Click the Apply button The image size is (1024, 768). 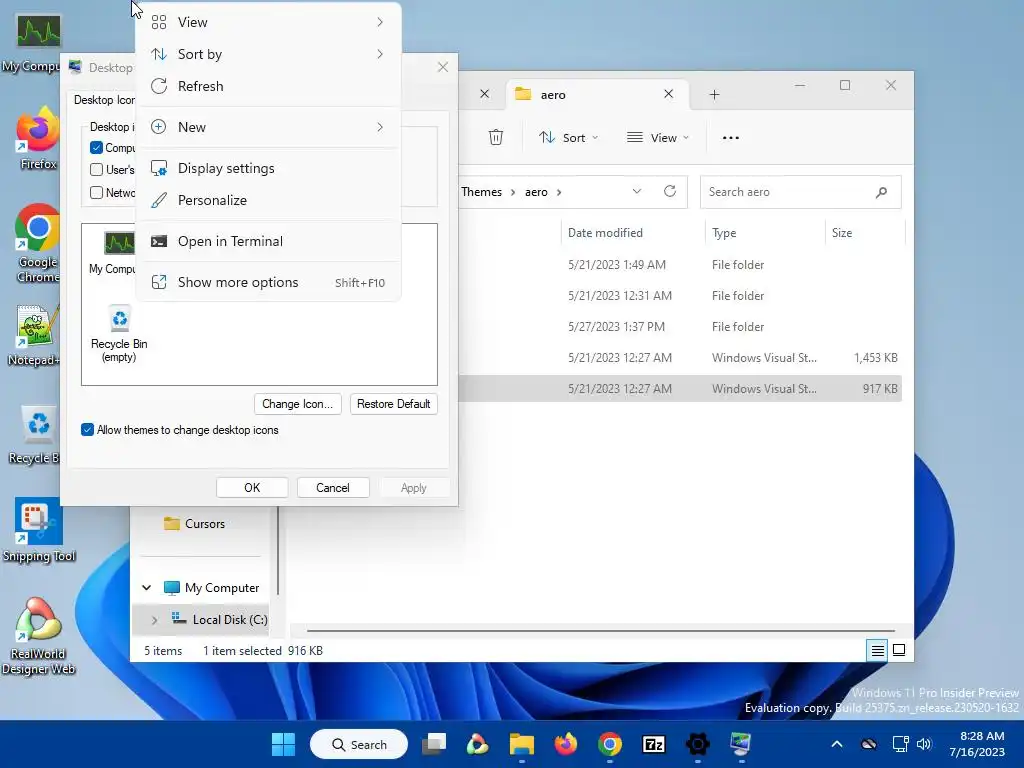click(x=413, y=488)
